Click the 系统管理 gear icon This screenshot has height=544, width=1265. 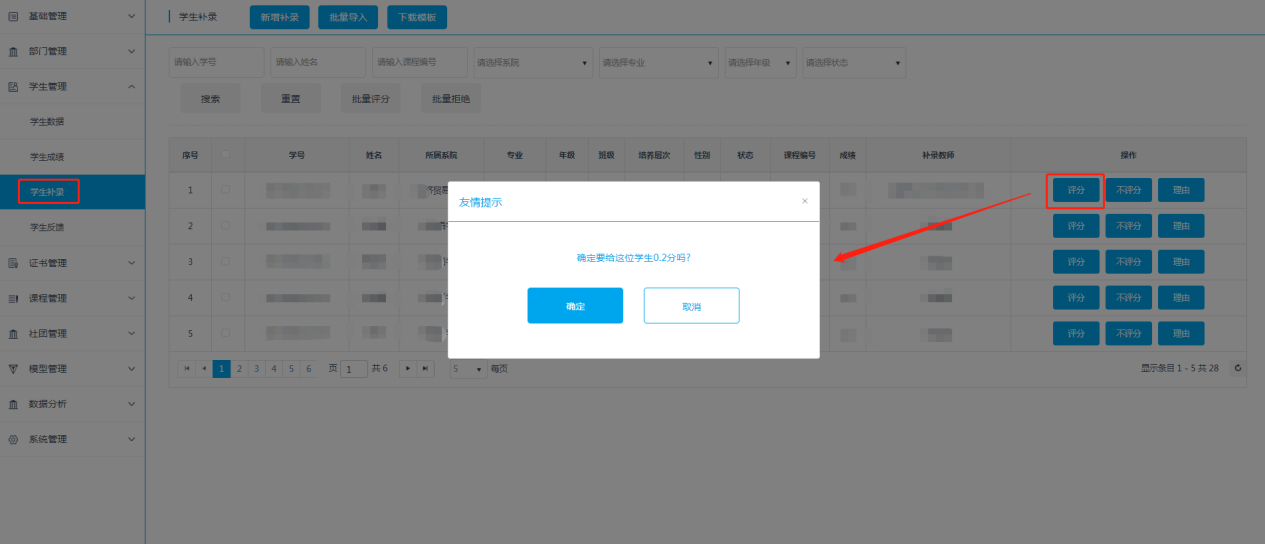click(x=13, y=439)
